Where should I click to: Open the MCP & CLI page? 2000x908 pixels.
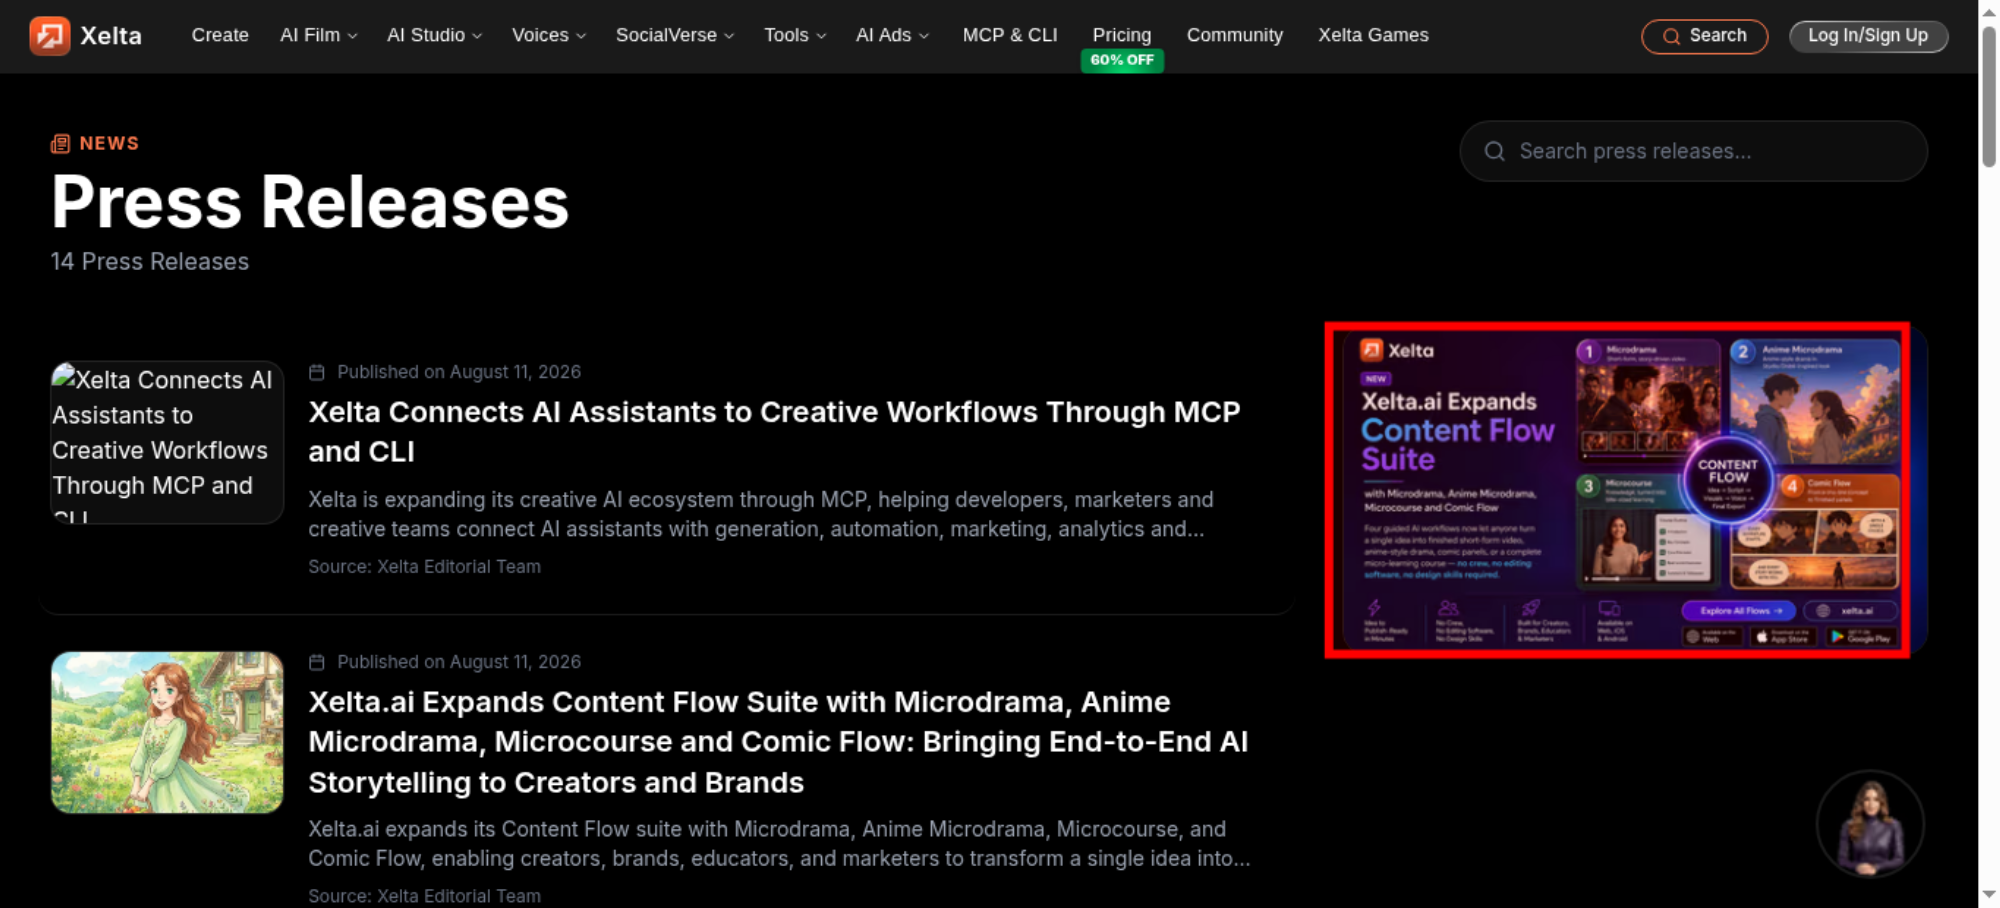point(1010,35)
